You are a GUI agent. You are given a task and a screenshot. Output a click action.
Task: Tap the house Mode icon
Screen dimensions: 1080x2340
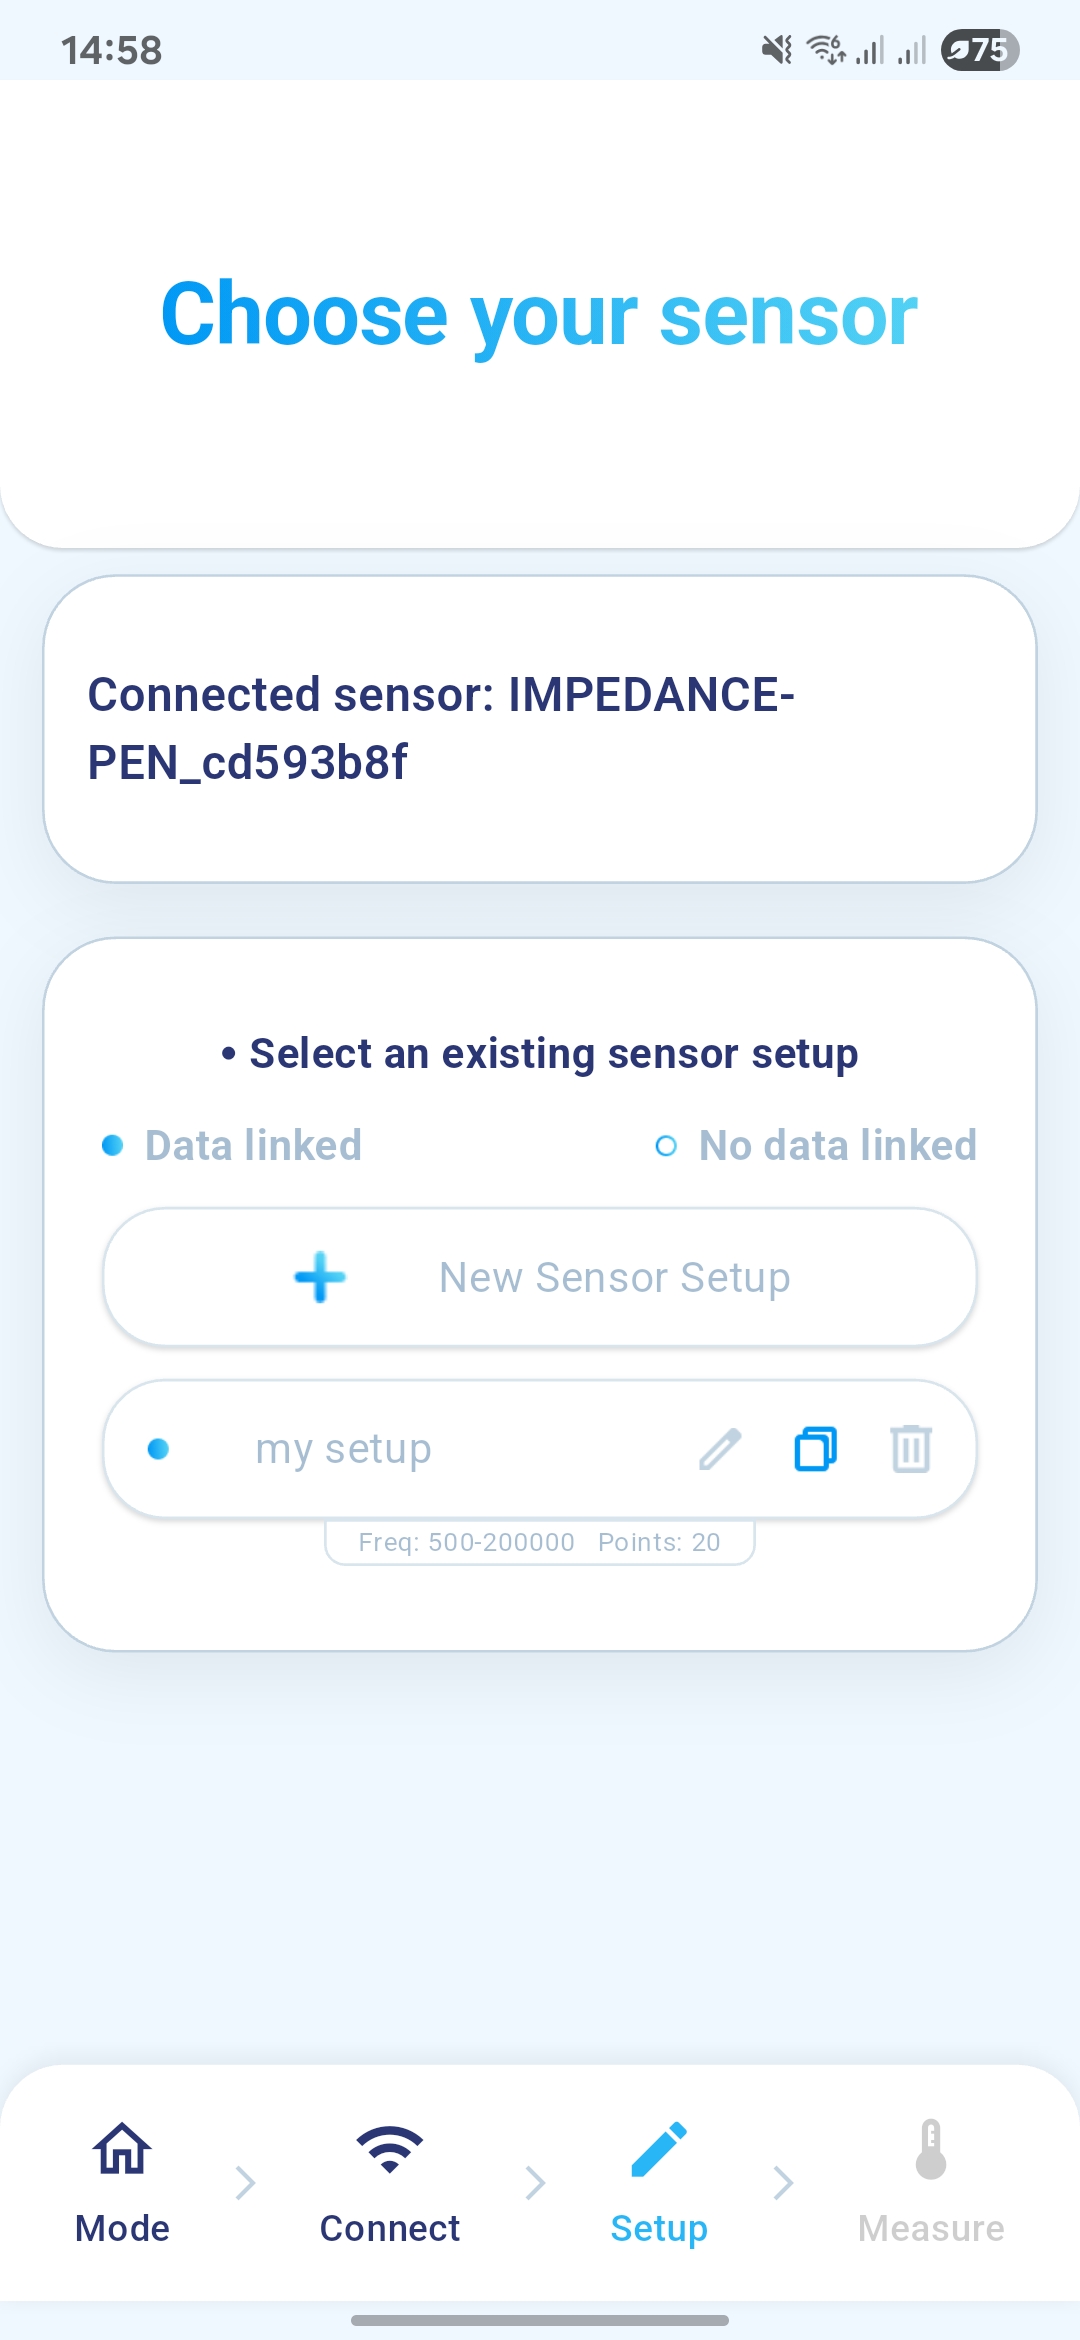coord(122,2149)
